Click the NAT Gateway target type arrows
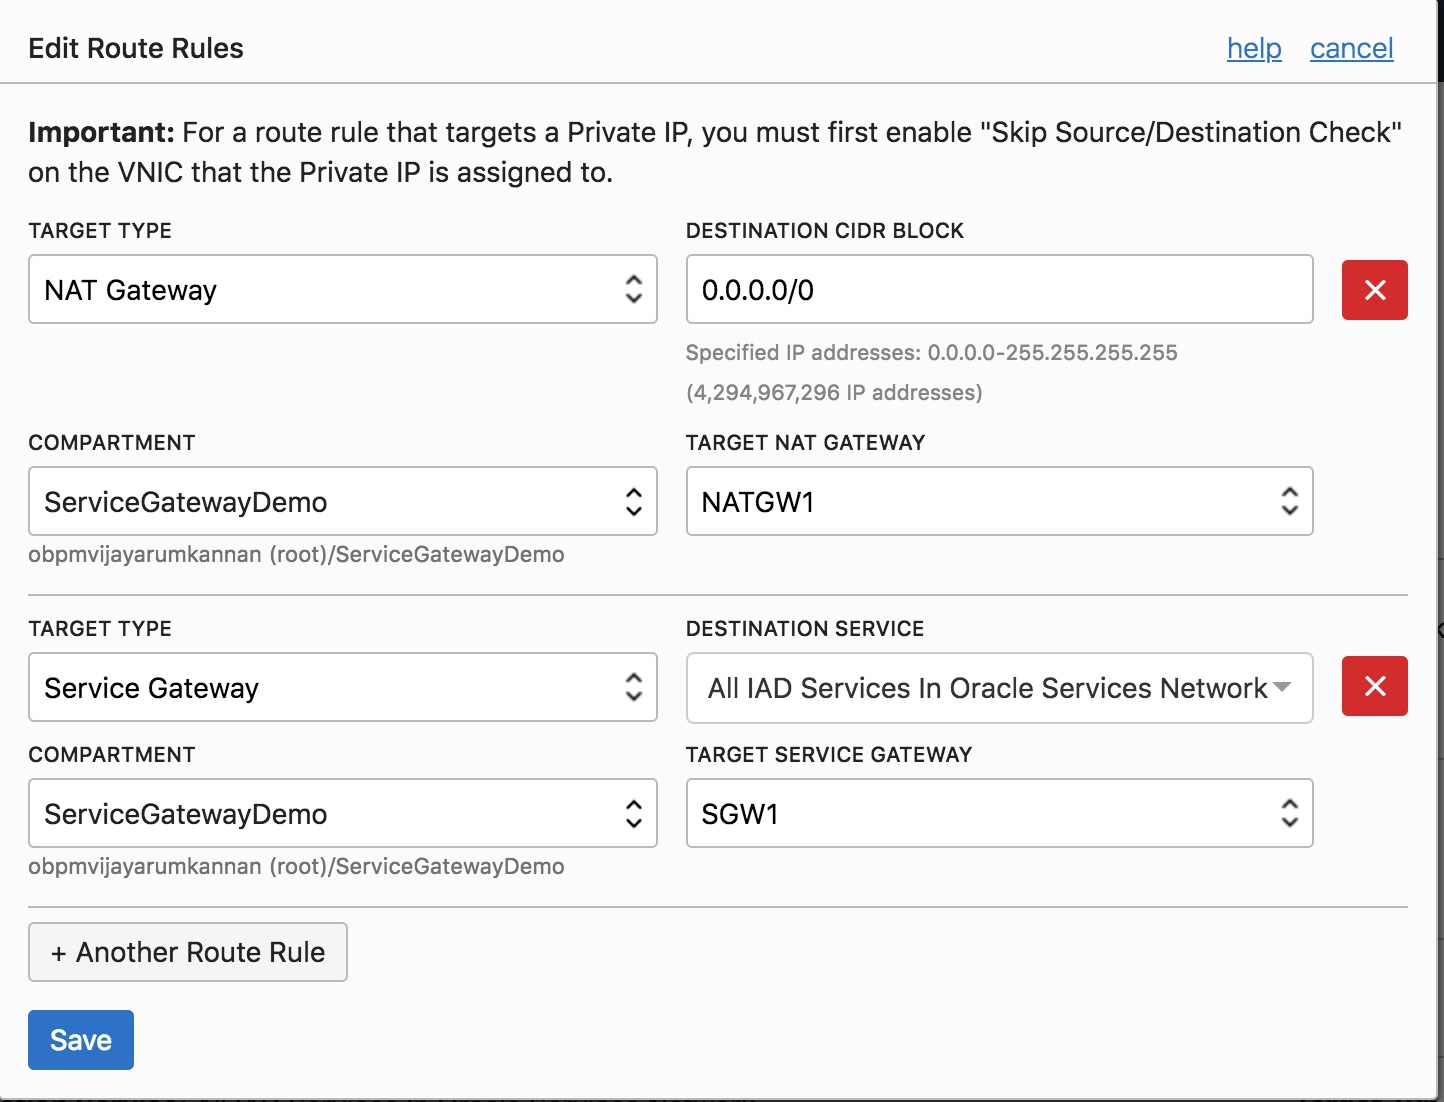The image size is (1444, 1102). 633,290
